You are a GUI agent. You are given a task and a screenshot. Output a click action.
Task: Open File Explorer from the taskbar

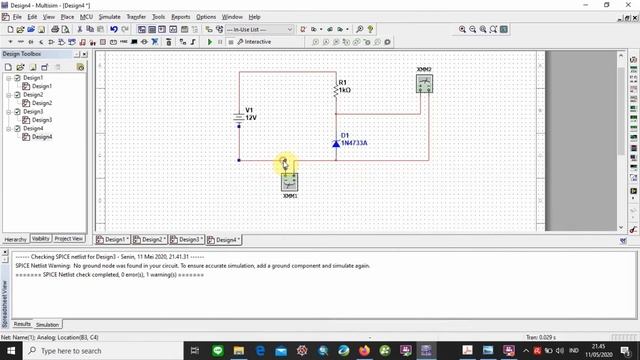(x=239, y=351)
